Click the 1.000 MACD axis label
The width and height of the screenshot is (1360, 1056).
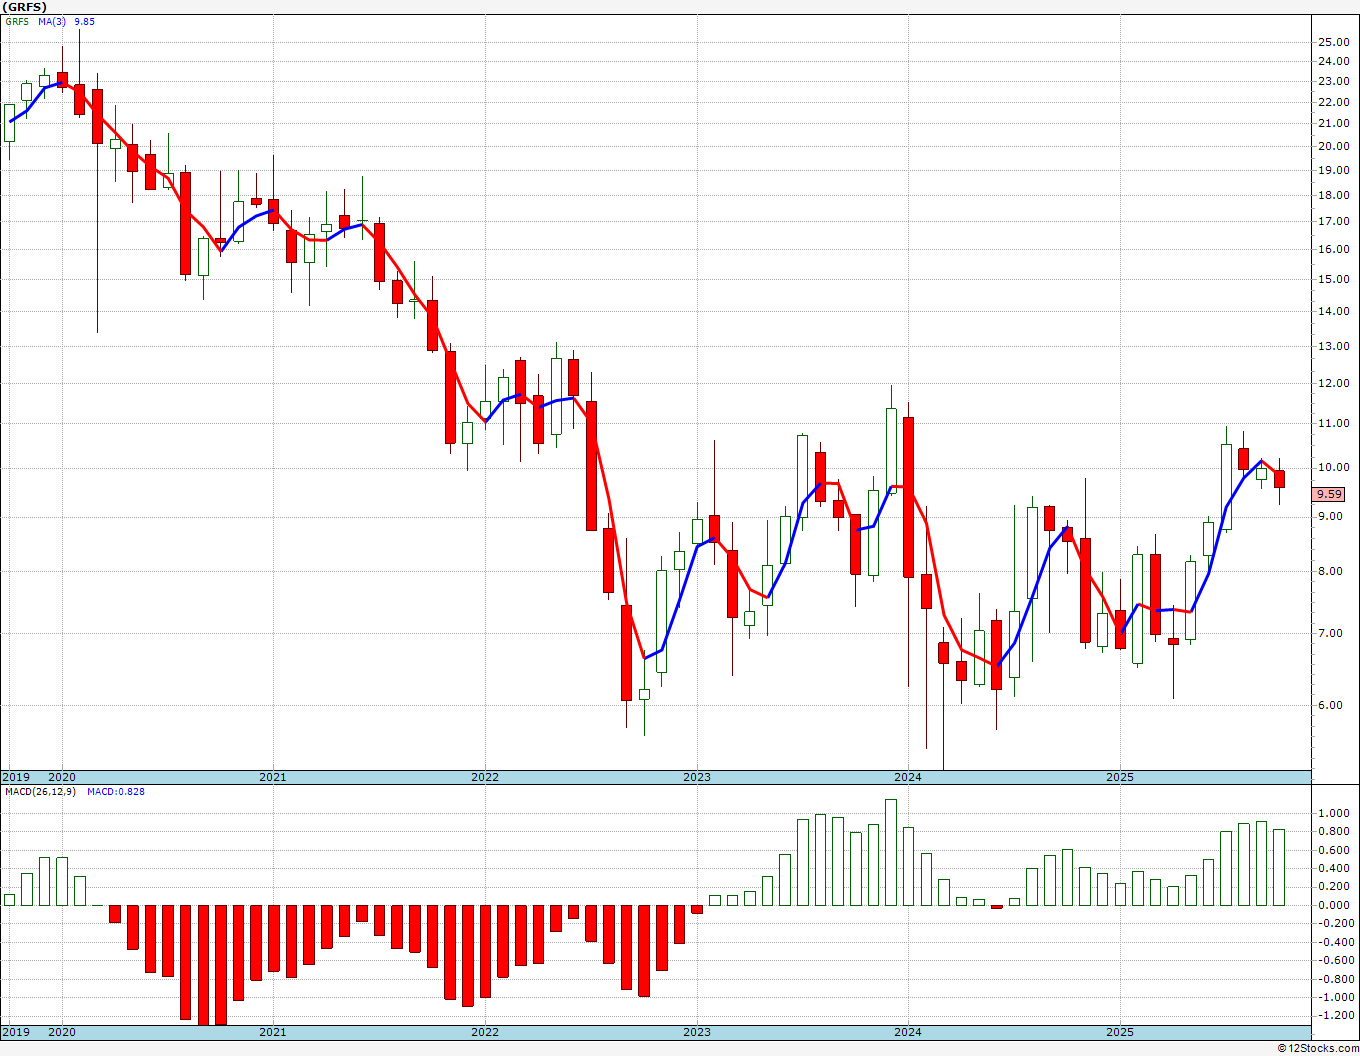(1333, 814)
